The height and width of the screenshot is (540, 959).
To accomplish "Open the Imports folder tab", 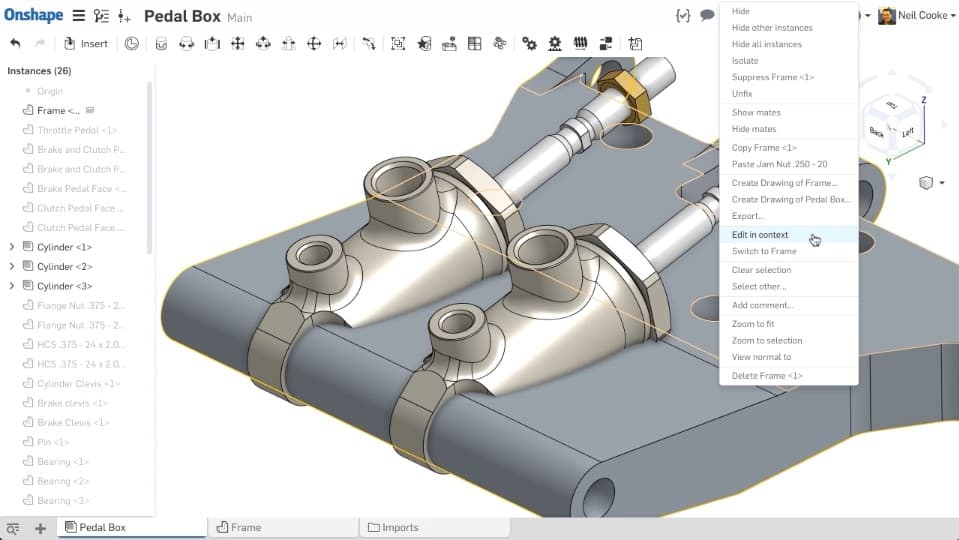I will coord(434,527).
